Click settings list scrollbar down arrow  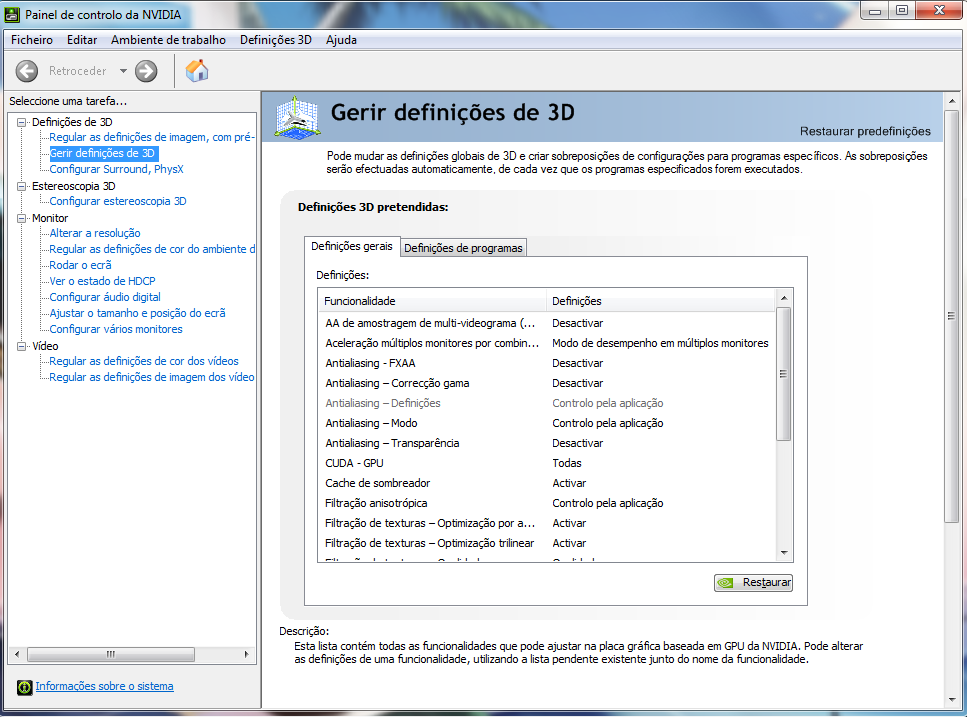click(x=784, y=553)
